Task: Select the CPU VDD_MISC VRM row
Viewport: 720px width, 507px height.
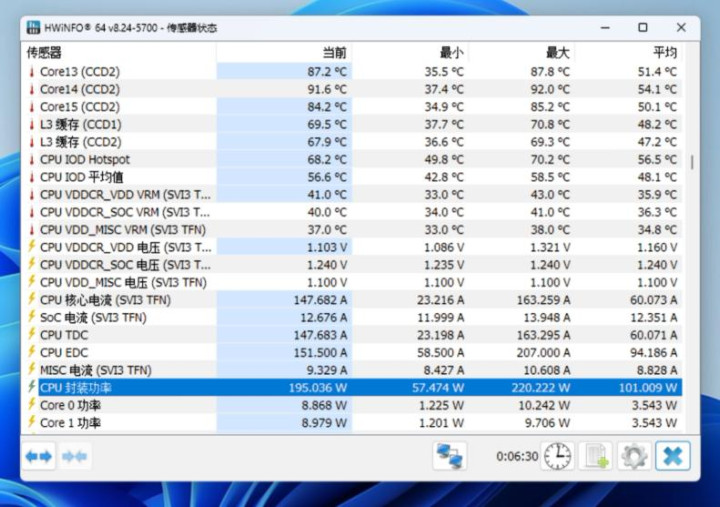Action: [x=352, y=230]
